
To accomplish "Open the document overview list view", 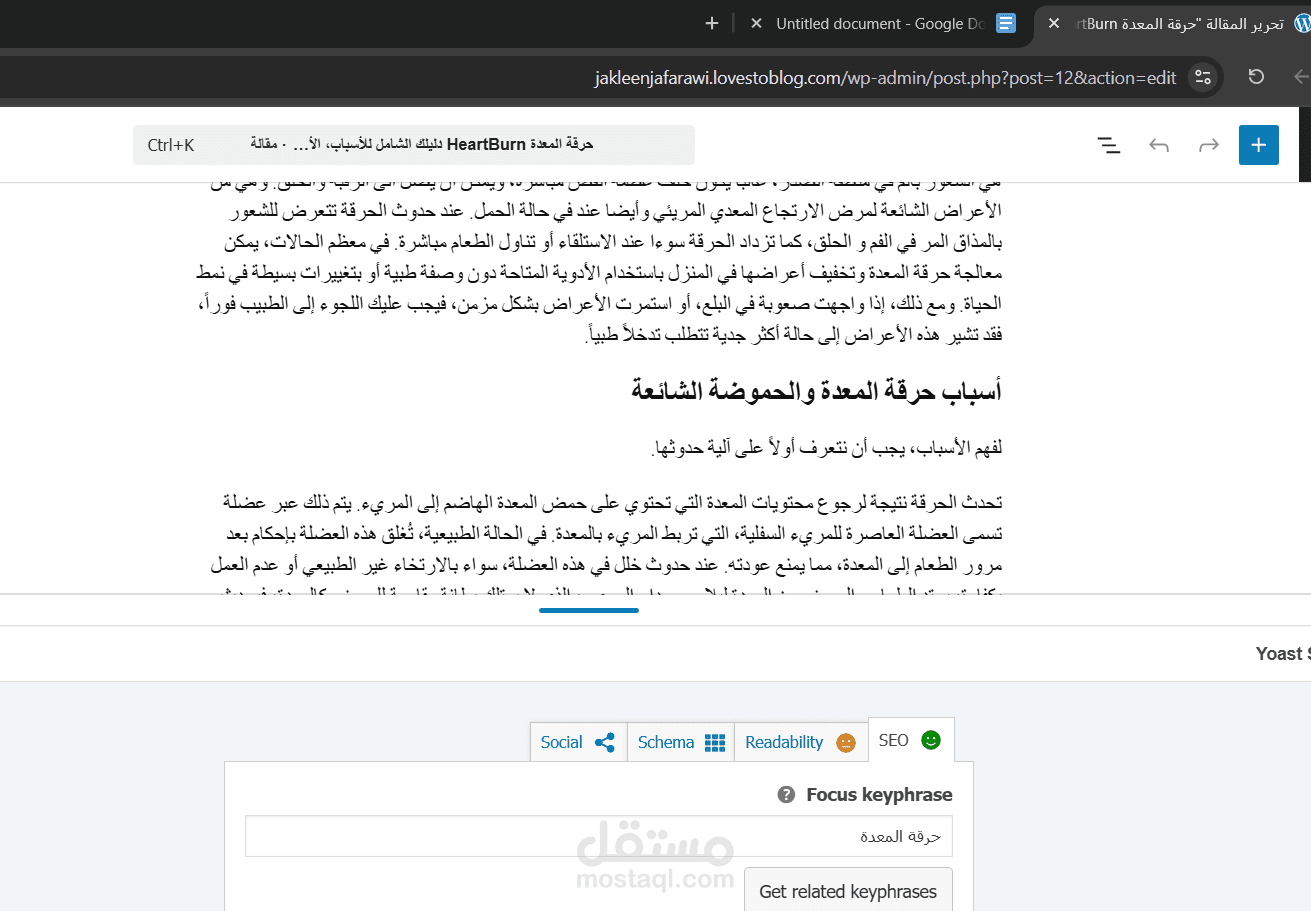I will 1109,145.
